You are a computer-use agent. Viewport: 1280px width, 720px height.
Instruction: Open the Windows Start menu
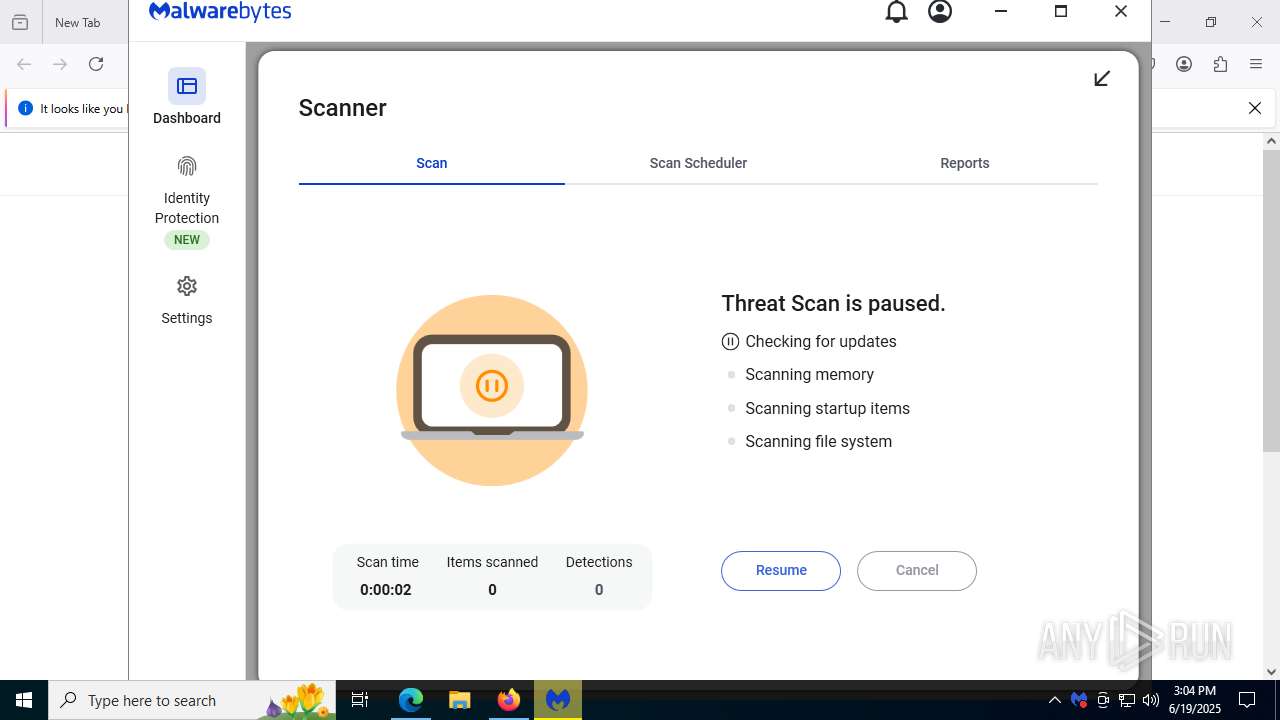point(24,700)
